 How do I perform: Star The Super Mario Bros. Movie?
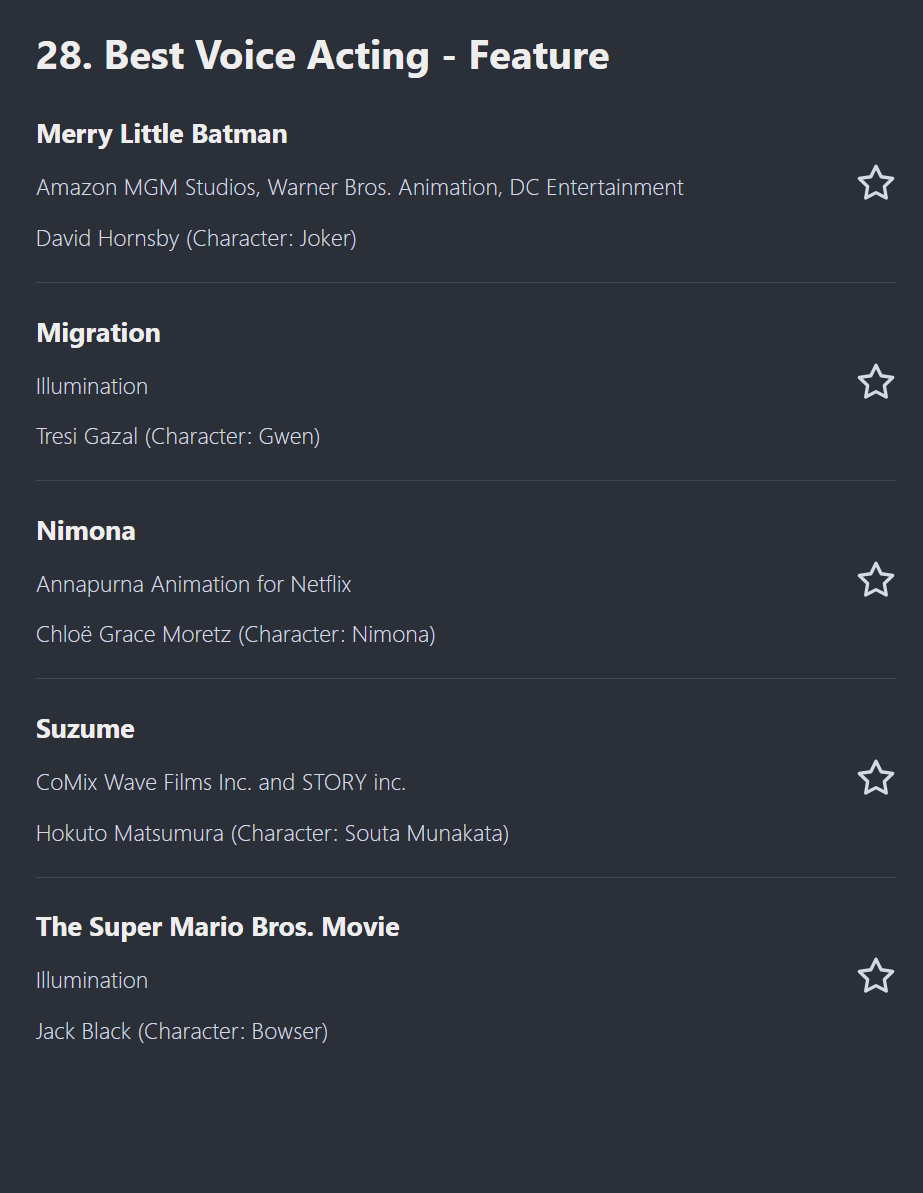(x=875, y=976)
